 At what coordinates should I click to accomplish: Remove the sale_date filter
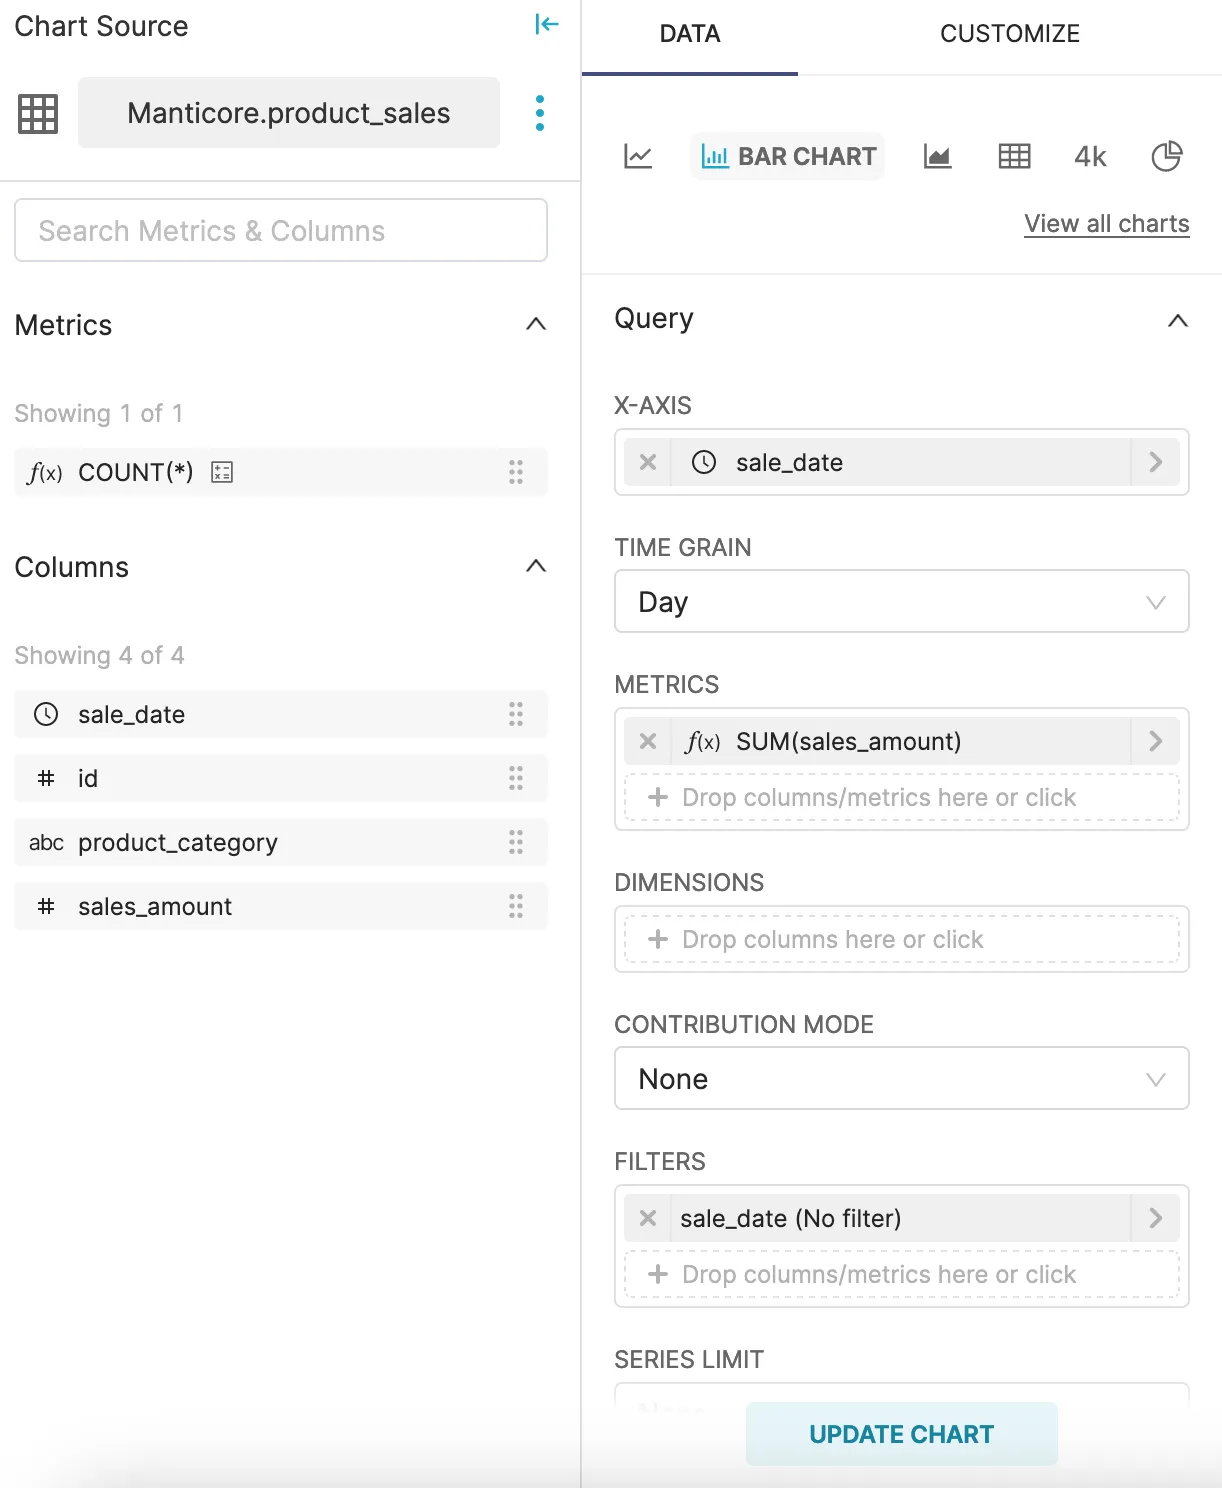tap(648, 1218)
